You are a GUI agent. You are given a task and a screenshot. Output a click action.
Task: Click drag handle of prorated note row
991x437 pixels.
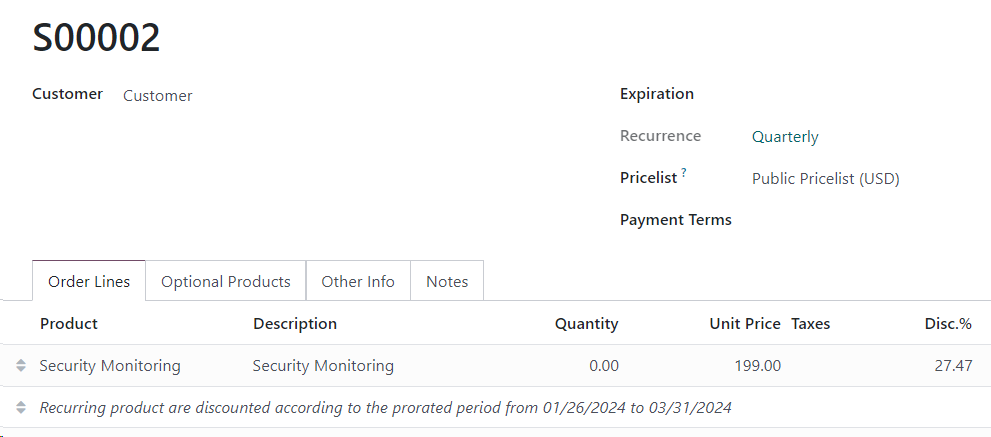pyautogui.click(x=21, y=408)
